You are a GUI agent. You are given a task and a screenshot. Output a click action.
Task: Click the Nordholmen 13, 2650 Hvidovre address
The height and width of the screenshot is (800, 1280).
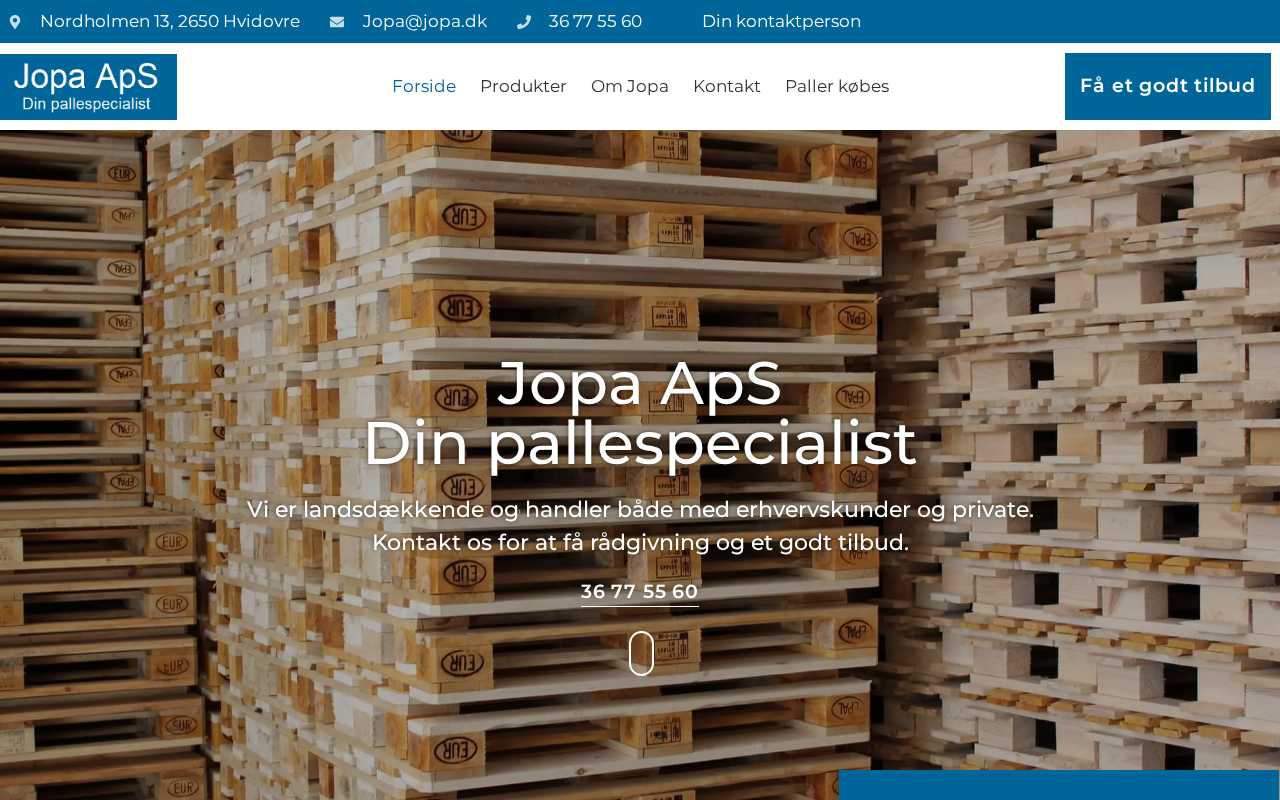[170, 21]
